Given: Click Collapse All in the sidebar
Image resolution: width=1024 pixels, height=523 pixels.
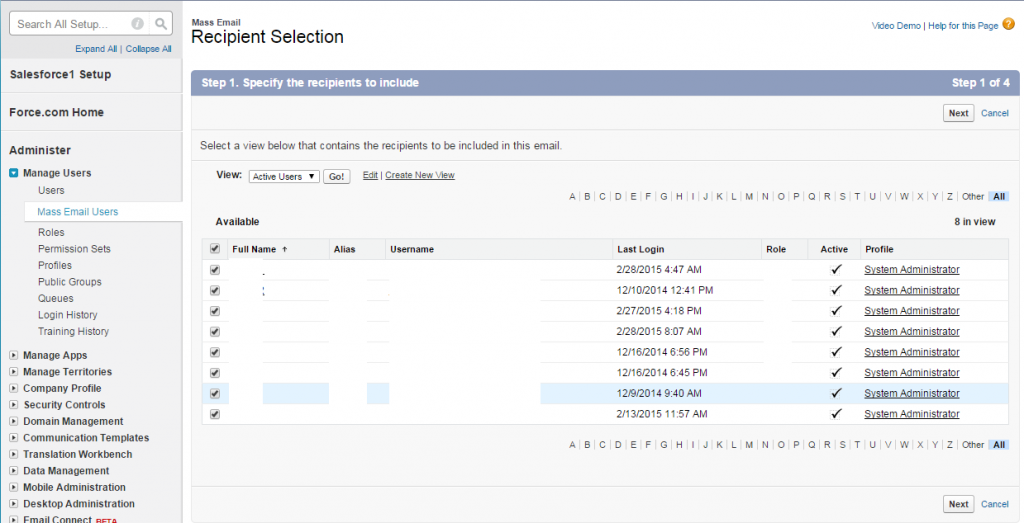Looking at the screenshot, I should (x=148, y=49).
